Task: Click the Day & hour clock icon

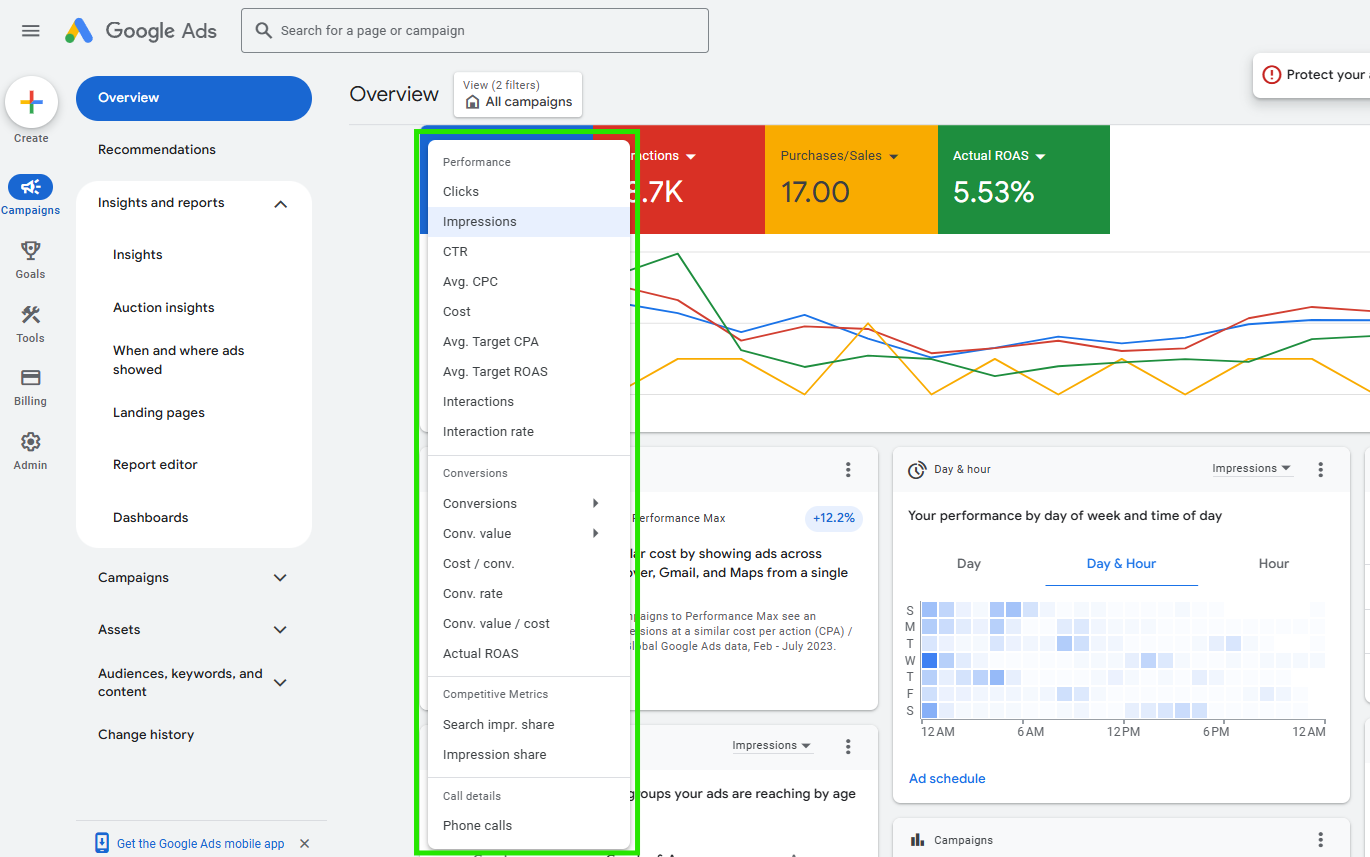Action: coord(916,470)
